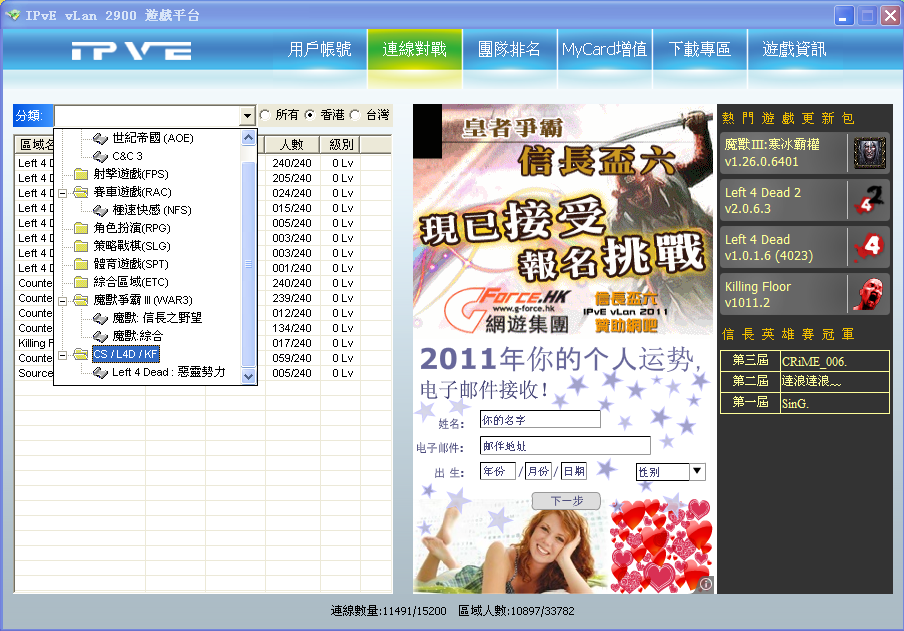Open the 團隊排名 tab
The width and height of the screenshot is (904, 631).
pos(510,50)
